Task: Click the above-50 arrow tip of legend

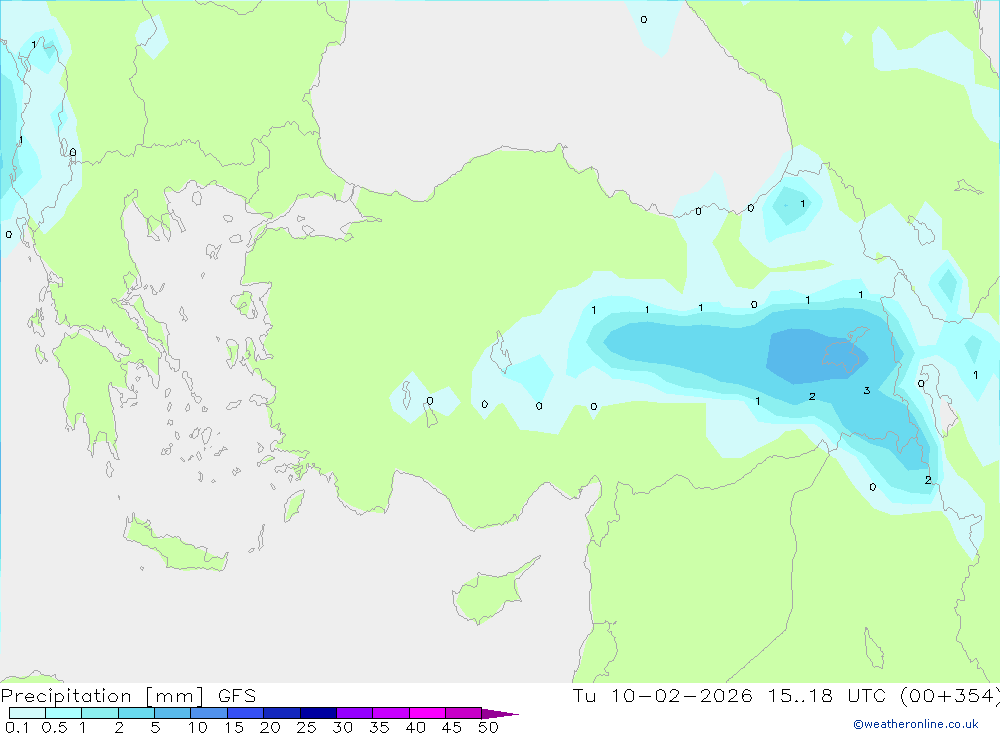Action: (499, 714)
